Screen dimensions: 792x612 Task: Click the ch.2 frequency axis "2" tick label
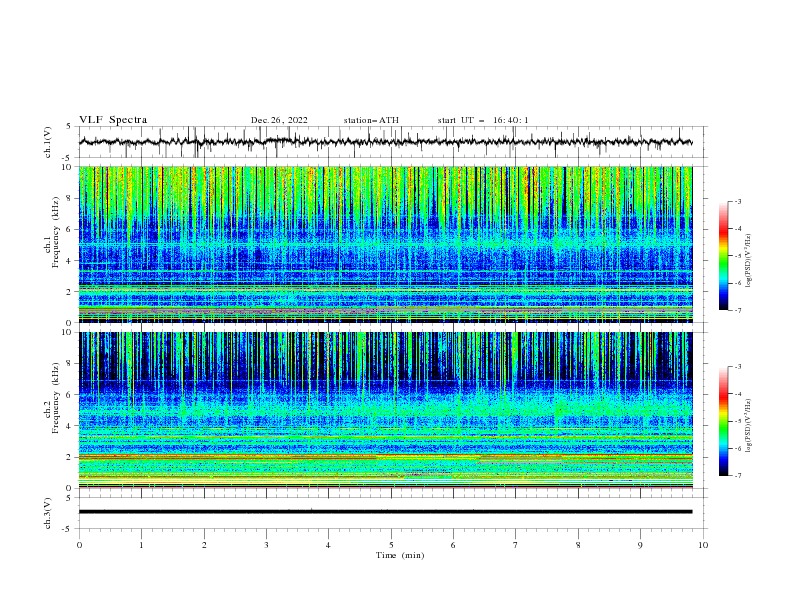70,457
